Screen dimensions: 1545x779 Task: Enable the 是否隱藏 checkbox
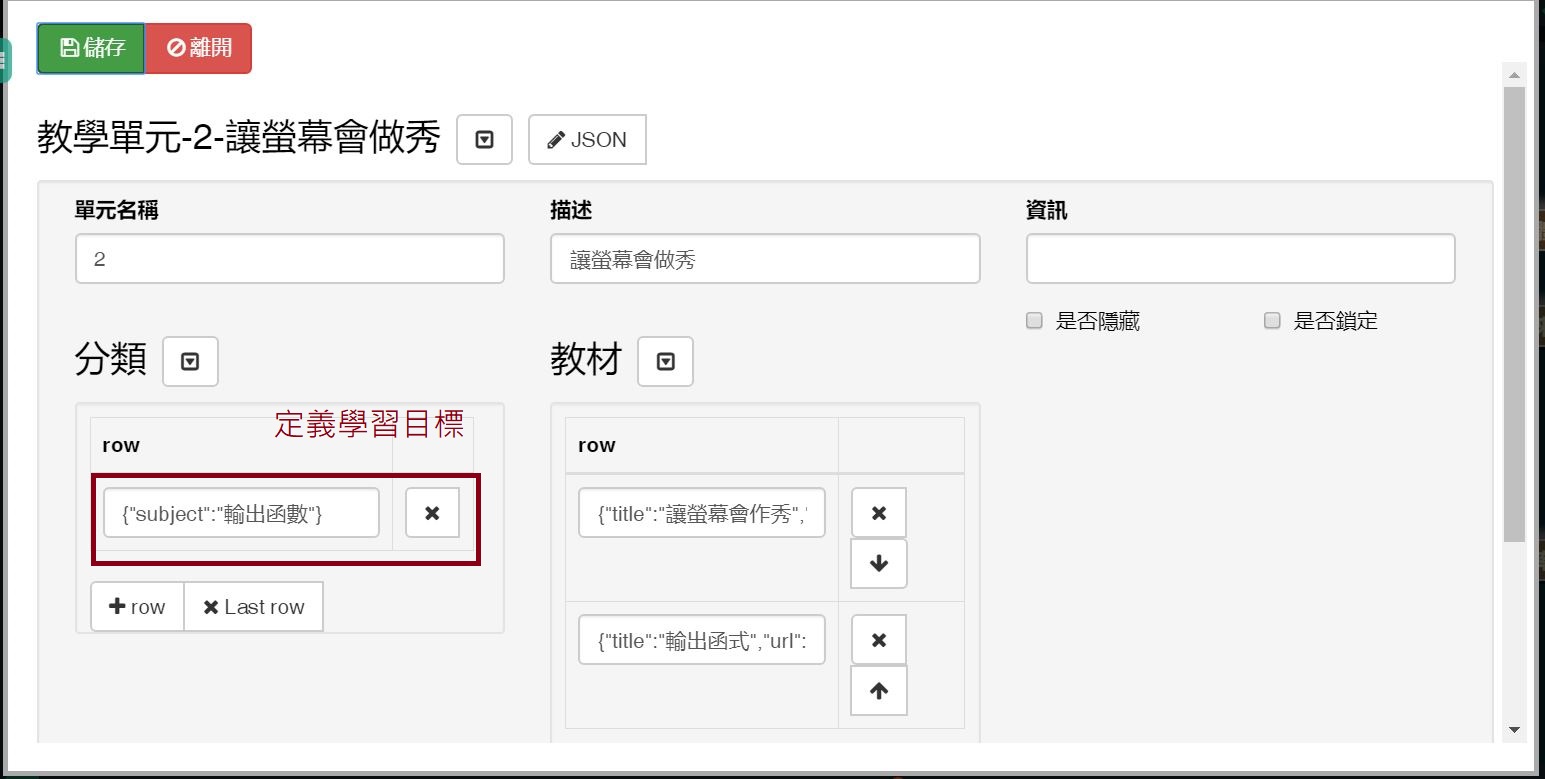(x=1035, y=321)
